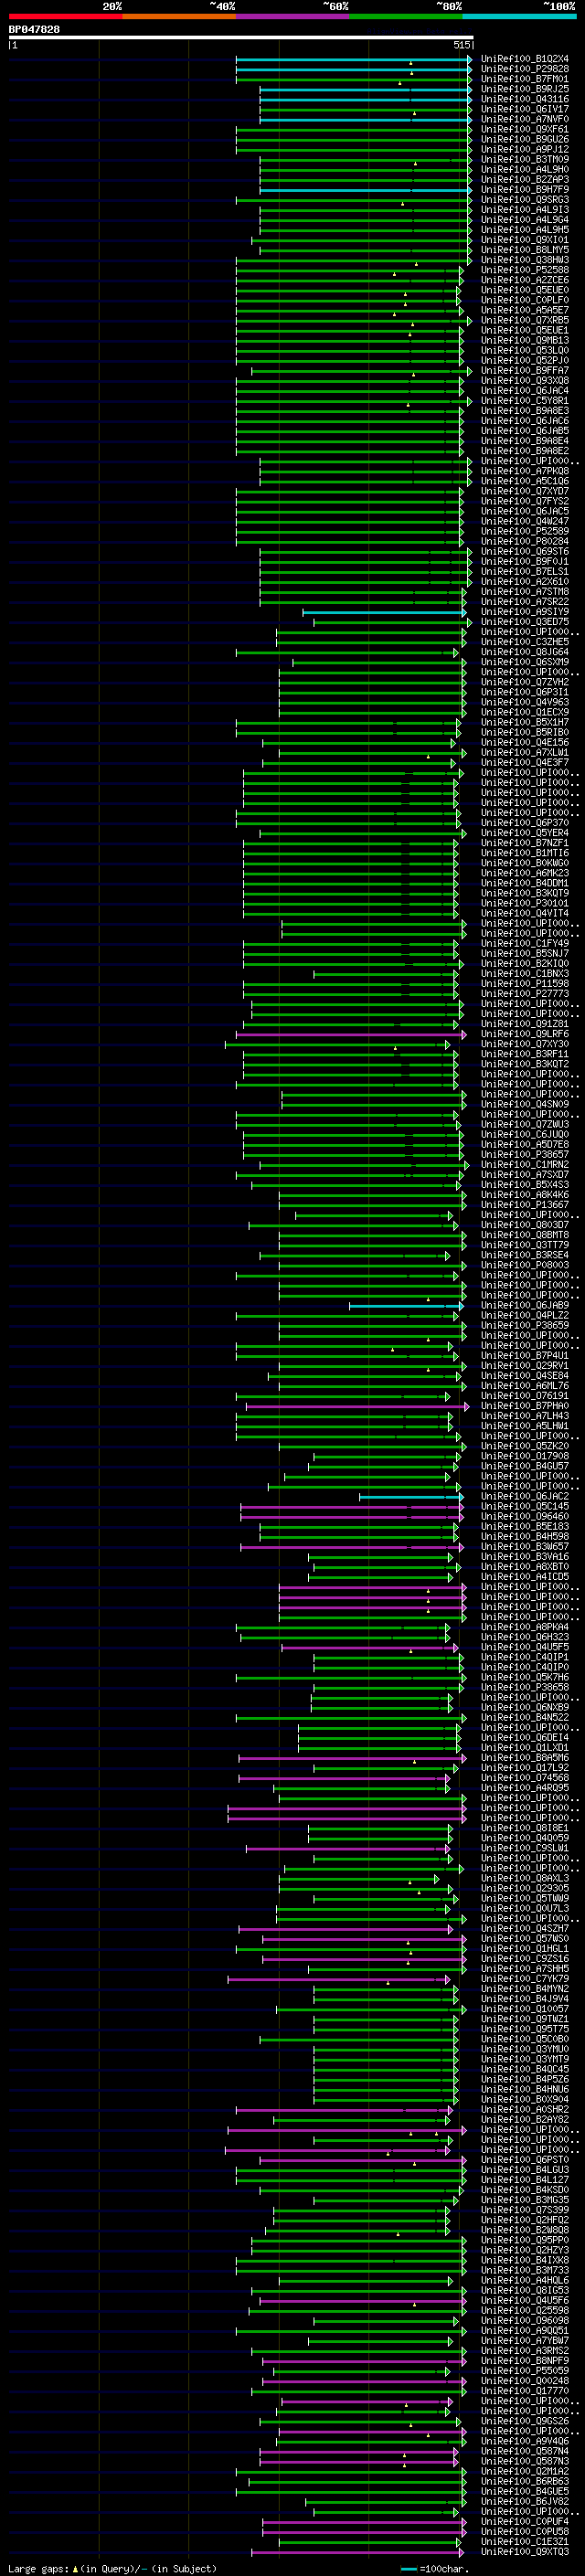
Task: Open hit UniRef100_A2ZCE6
Action: click(x=525, y=280)
